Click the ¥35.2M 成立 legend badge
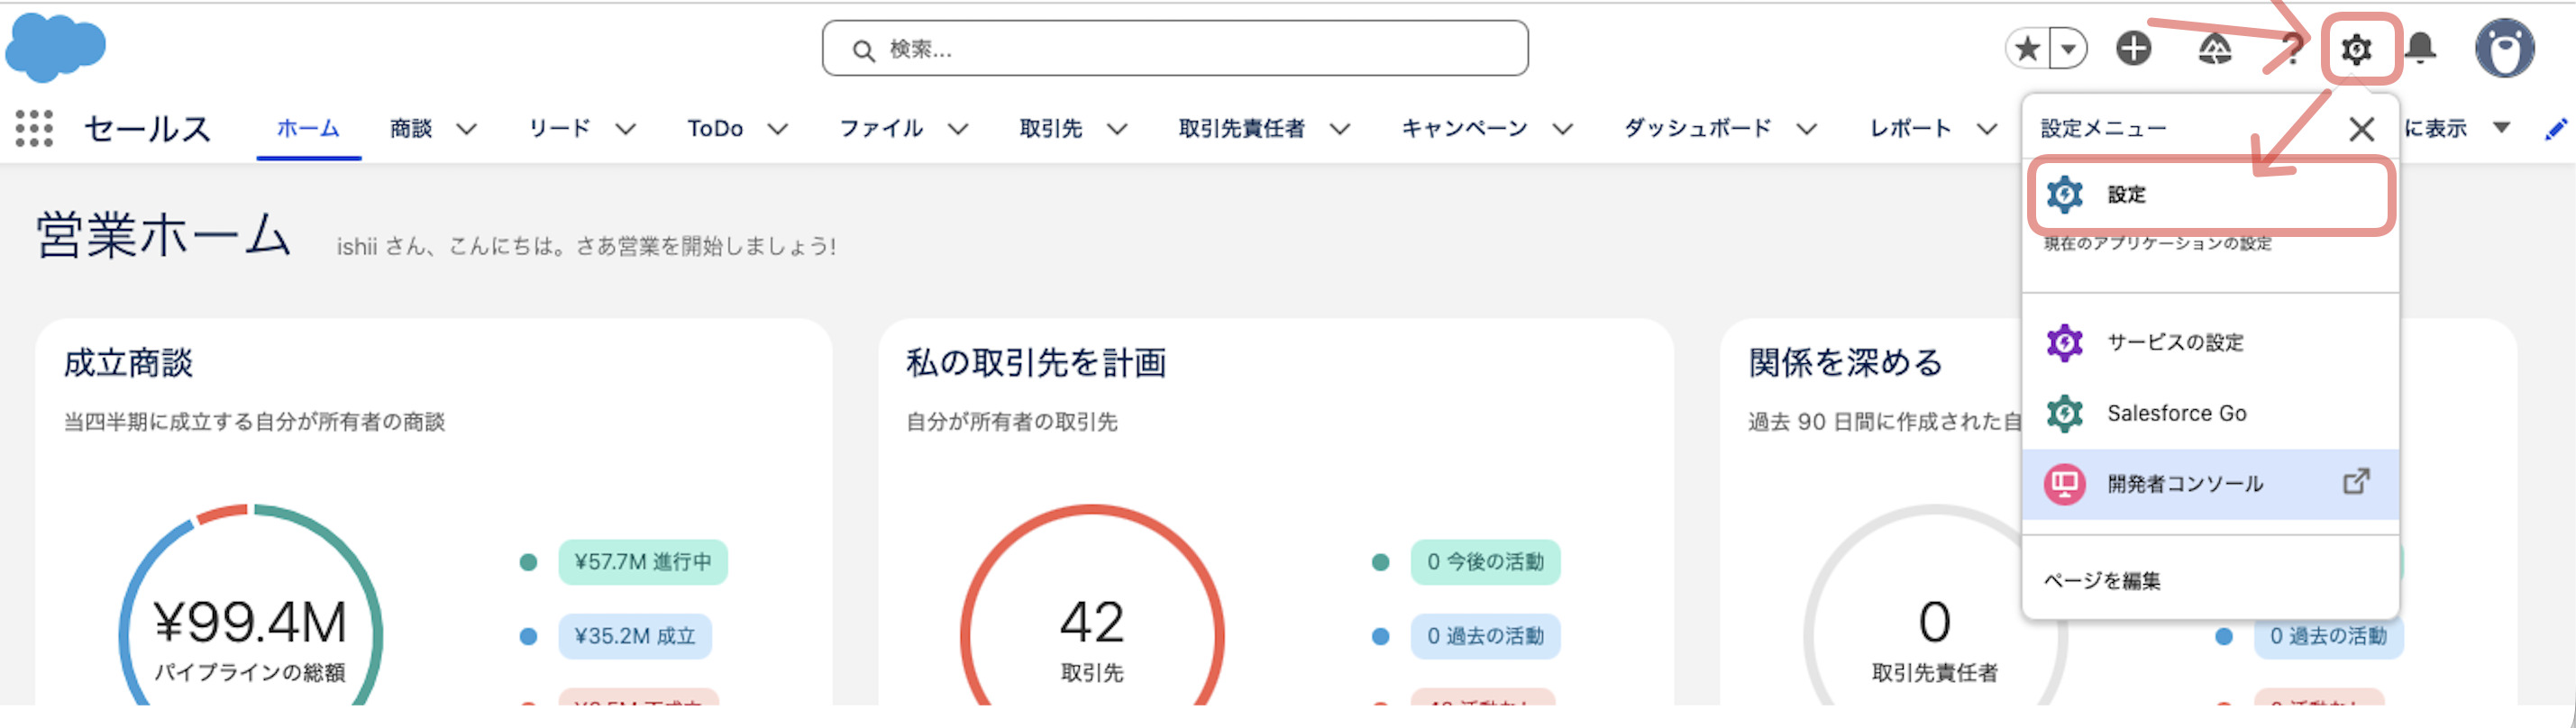The width and height of the screenshot is (2576, 728). pyautogui.click(x=634, y=636)
